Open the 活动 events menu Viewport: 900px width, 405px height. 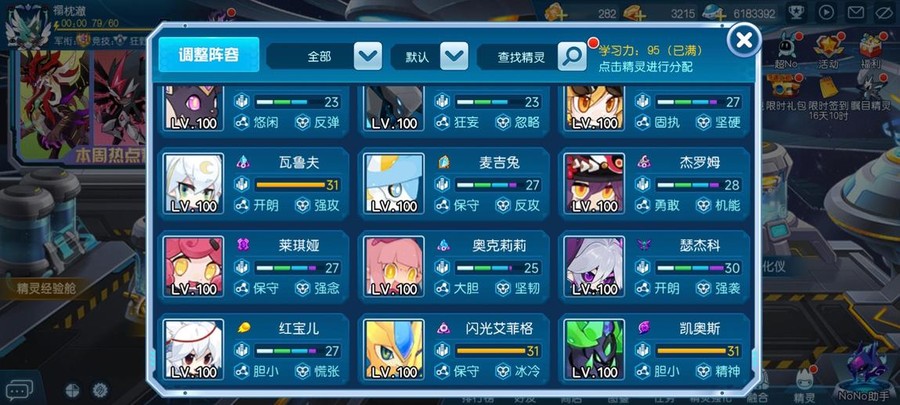[x=828, y=50]
